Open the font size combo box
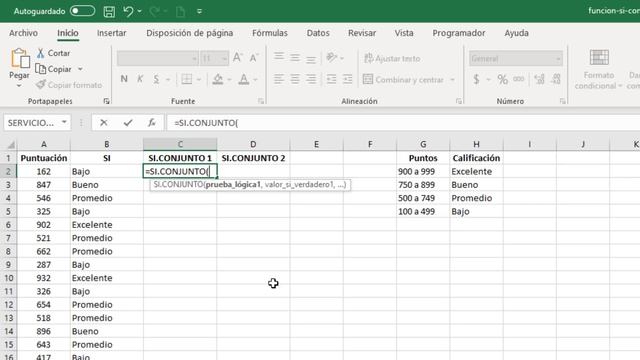640x360 pixels. pyautogui.click(x=214, y=59)
